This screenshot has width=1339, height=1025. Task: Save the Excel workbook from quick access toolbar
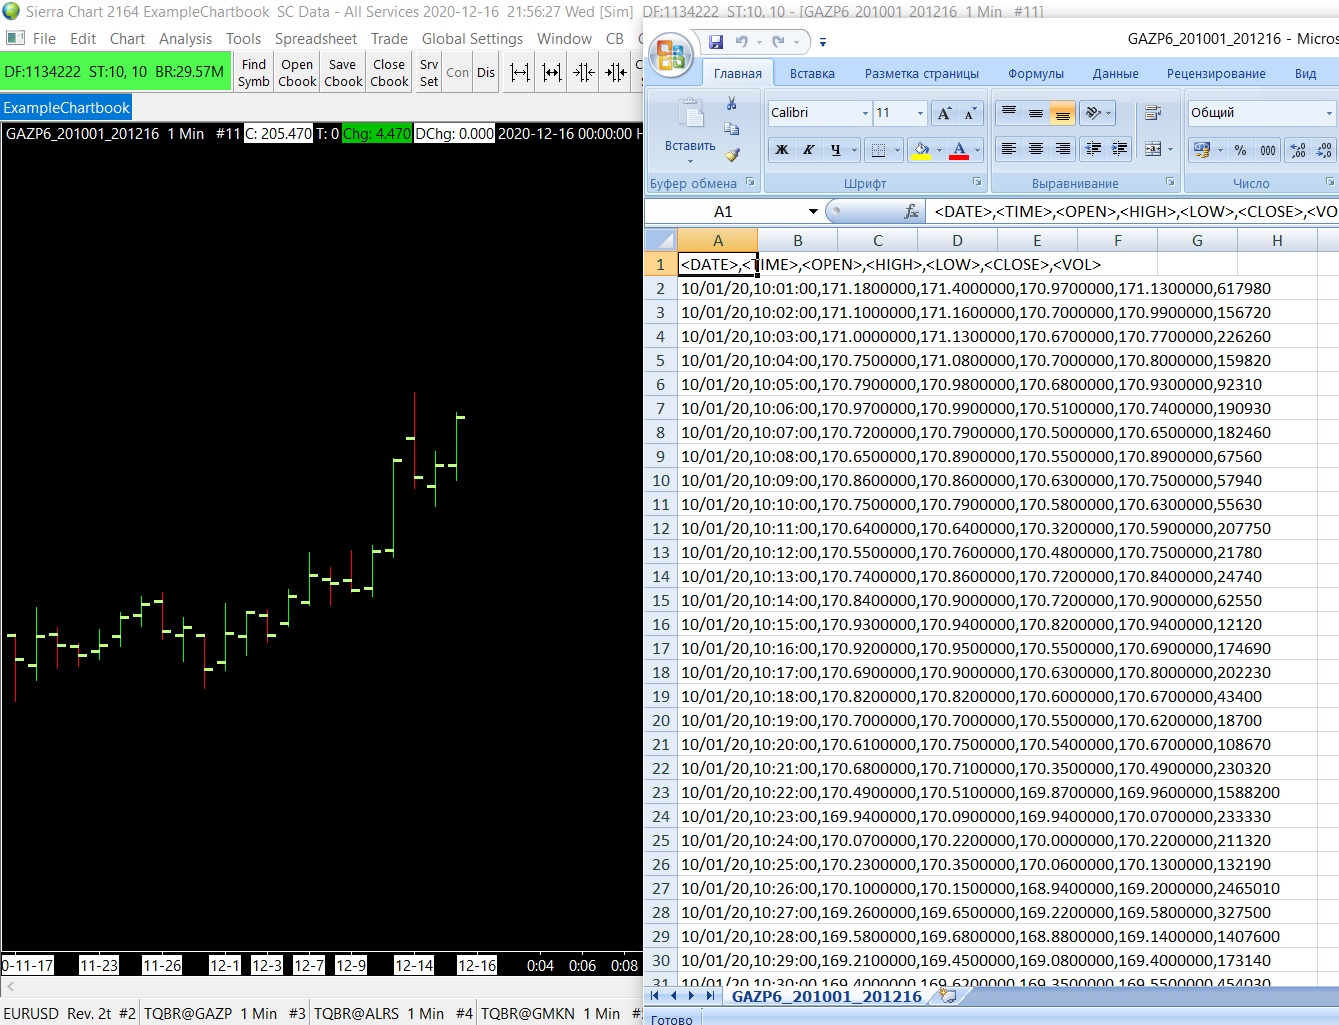716,42
